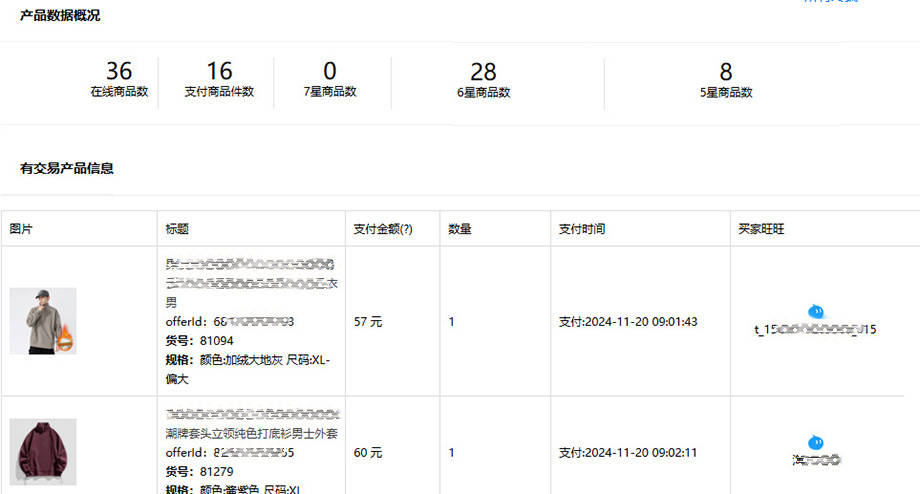The height and width of the screenshot is (494, 920).
Task: Click the 图片 column header
Action: point(21,229)
